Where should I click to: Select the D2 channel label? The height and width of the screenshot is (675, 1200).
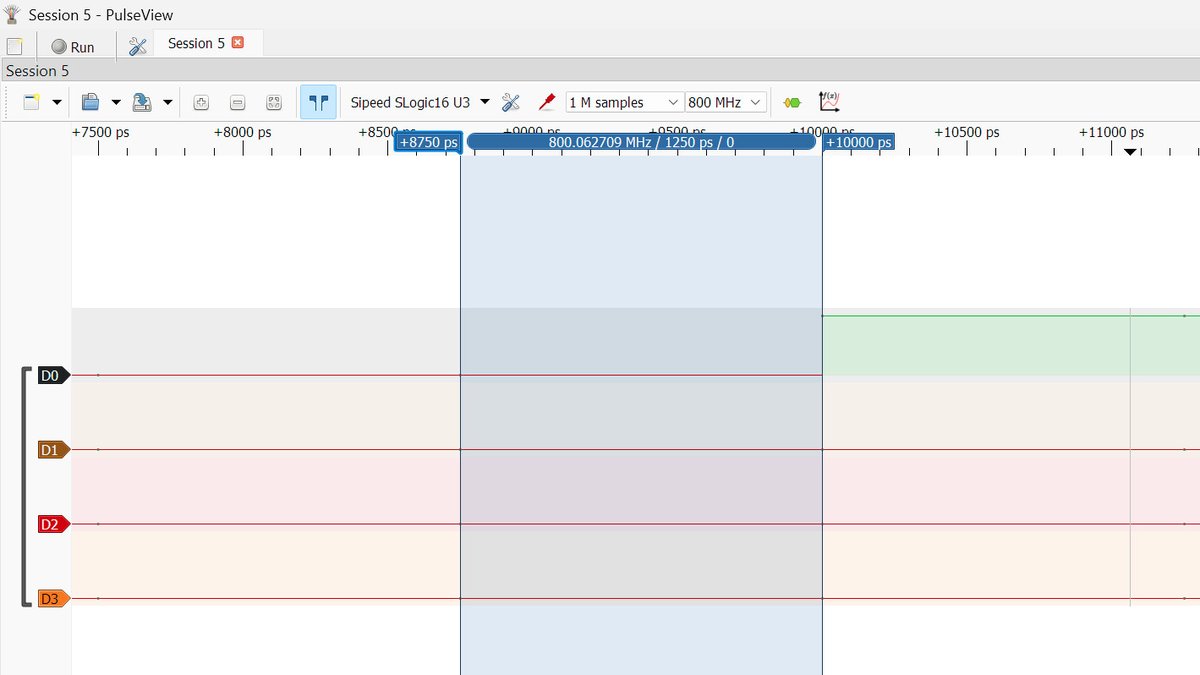pyautogui.click(x=54, y=524)
